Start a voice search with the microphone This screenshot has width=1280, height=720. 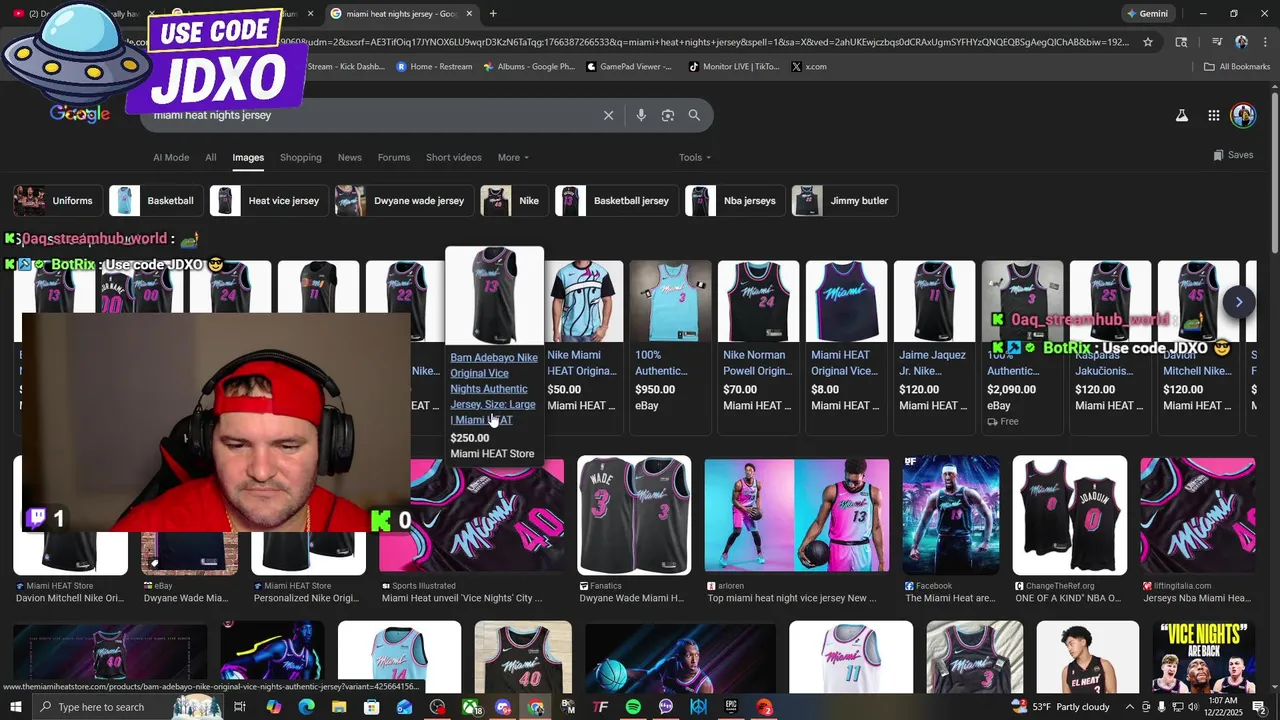click(641, 115)
